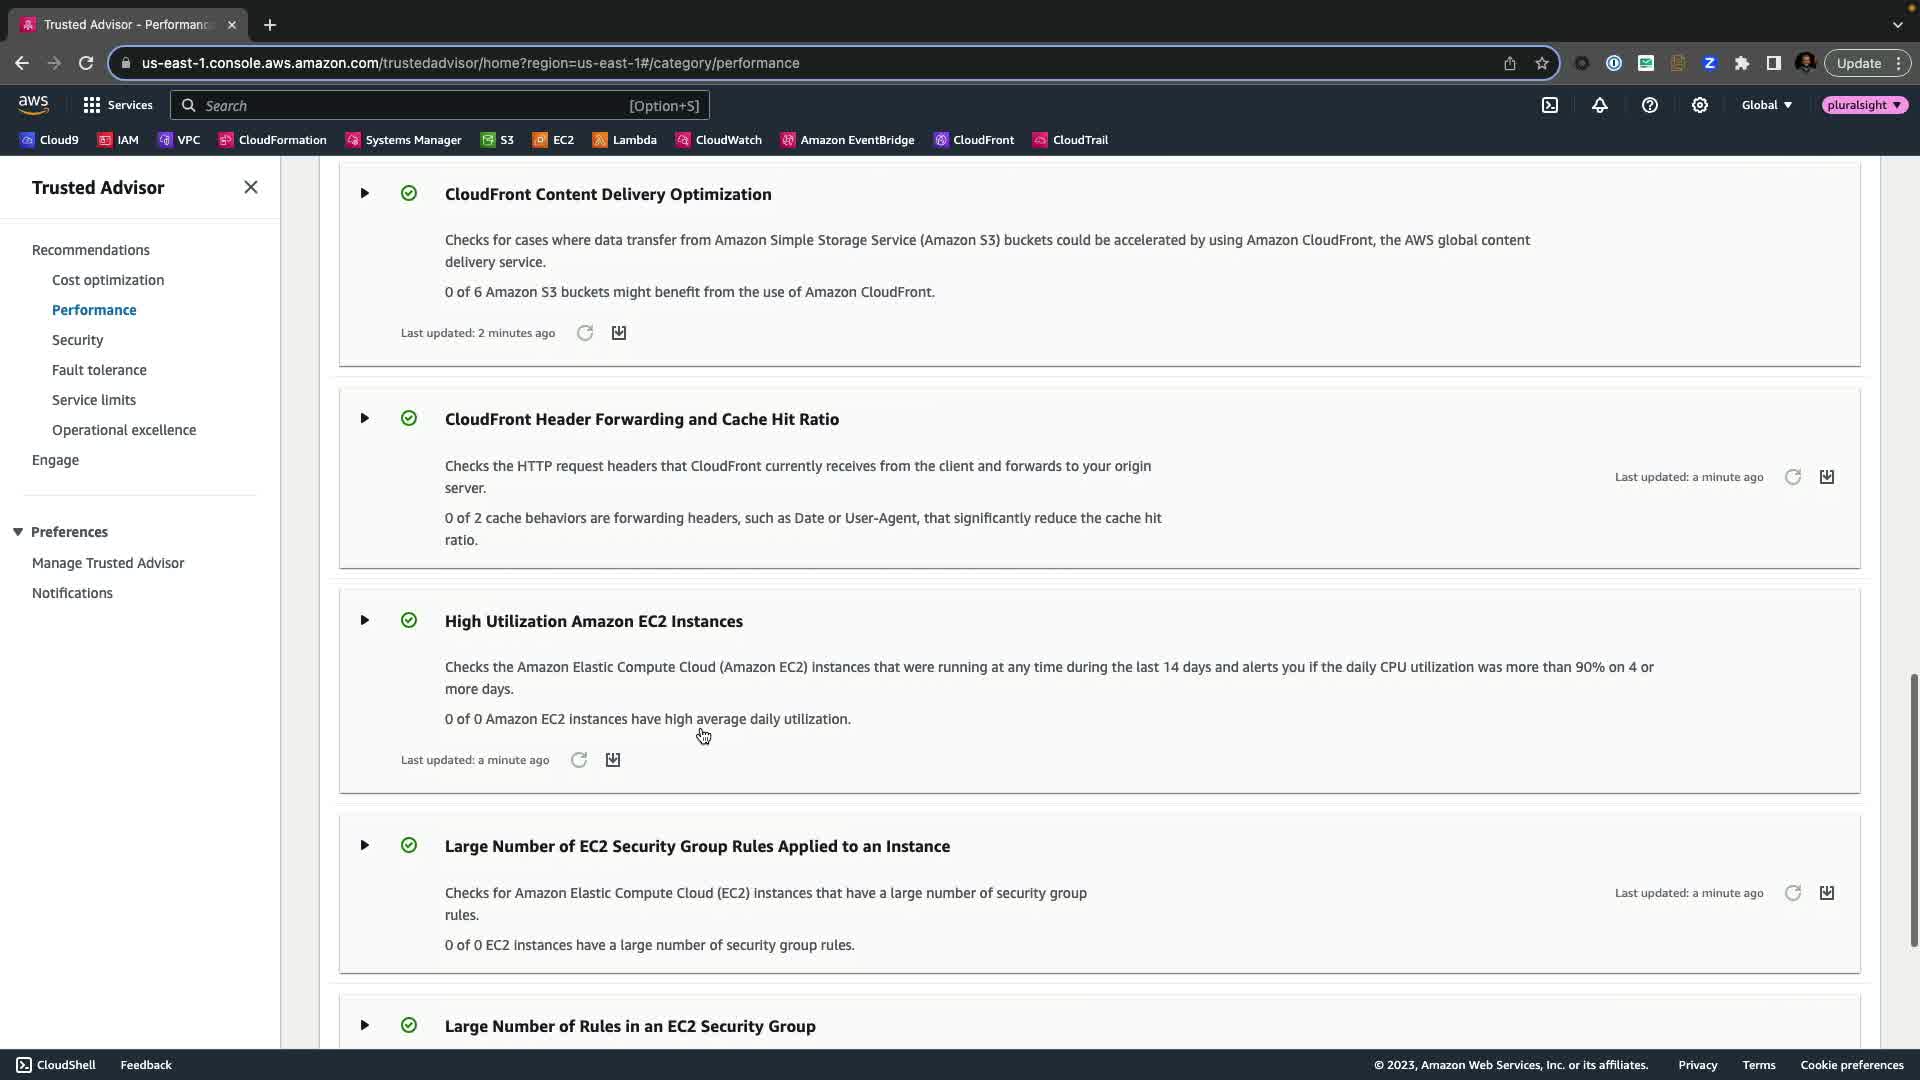The image size is (1920, 1080).
Task: Open Manage Trusted Advisor link
Action: pos(108,563)
